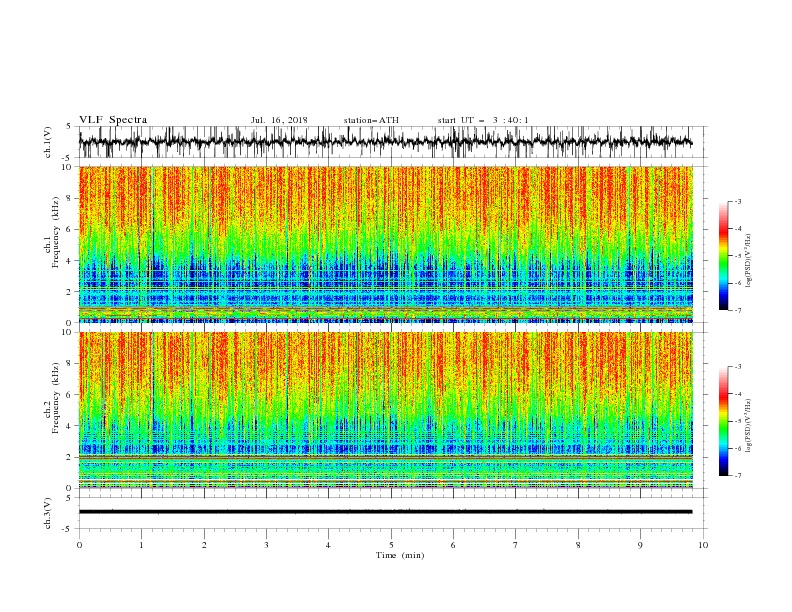Click the log(PSD) label beside ch.2 colorbar
792x612 pixels.
point(749,425)
